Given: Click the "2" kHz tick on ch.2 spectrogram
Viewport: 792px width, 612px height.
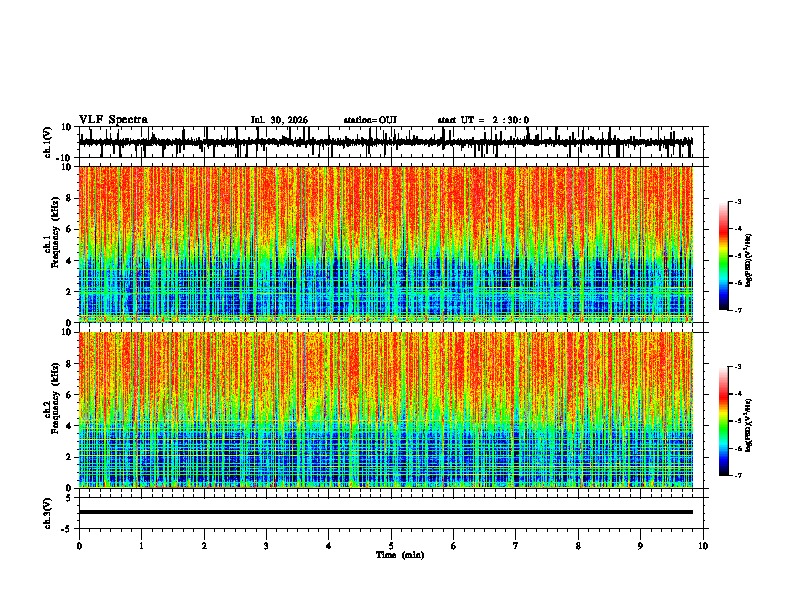Looking at the screenshot, I should (69, 457).
